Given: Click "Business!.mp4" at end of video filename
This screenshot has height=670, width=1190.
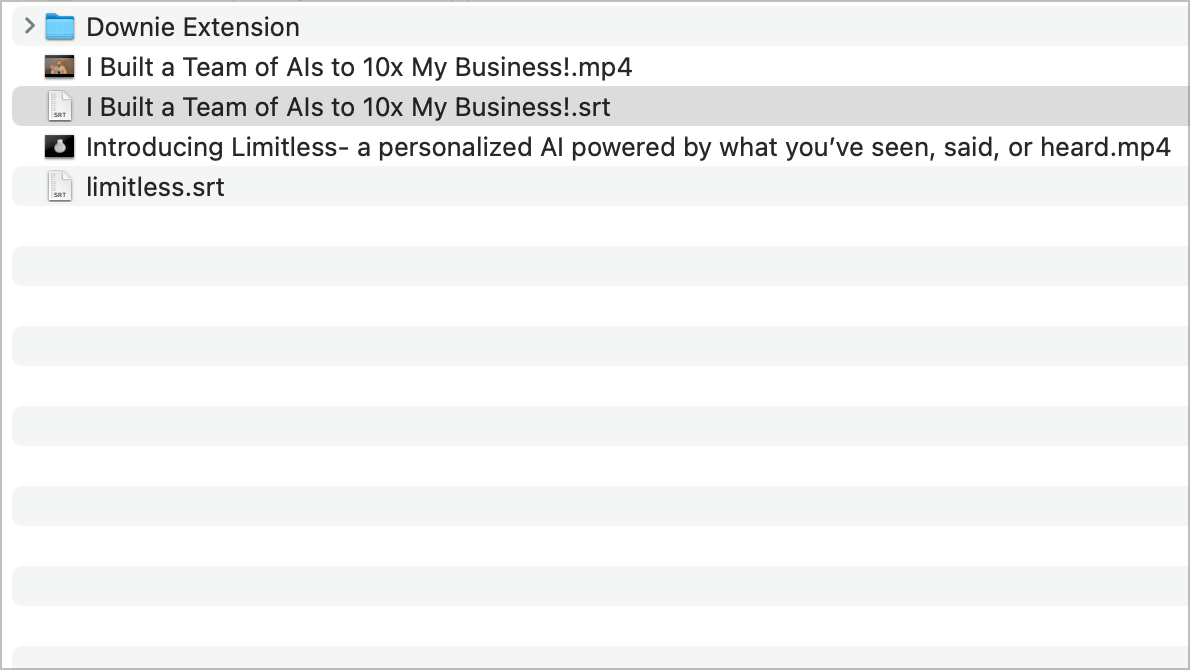Looking at the screenshot, I should click(x=543, y=68).
